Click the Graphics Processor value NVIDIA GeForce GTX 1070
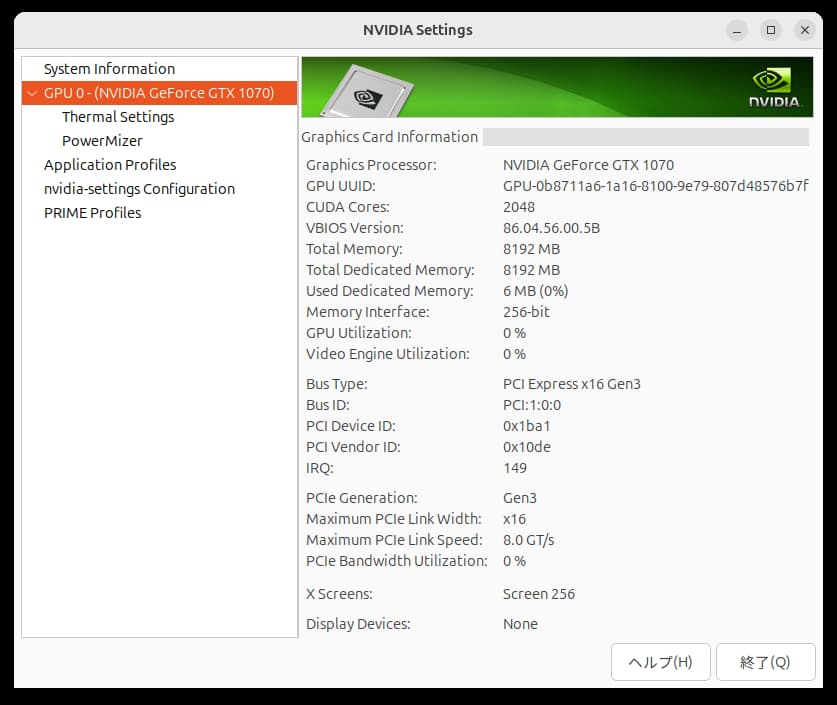The image size is (837, 705). (x=588, y=165)
